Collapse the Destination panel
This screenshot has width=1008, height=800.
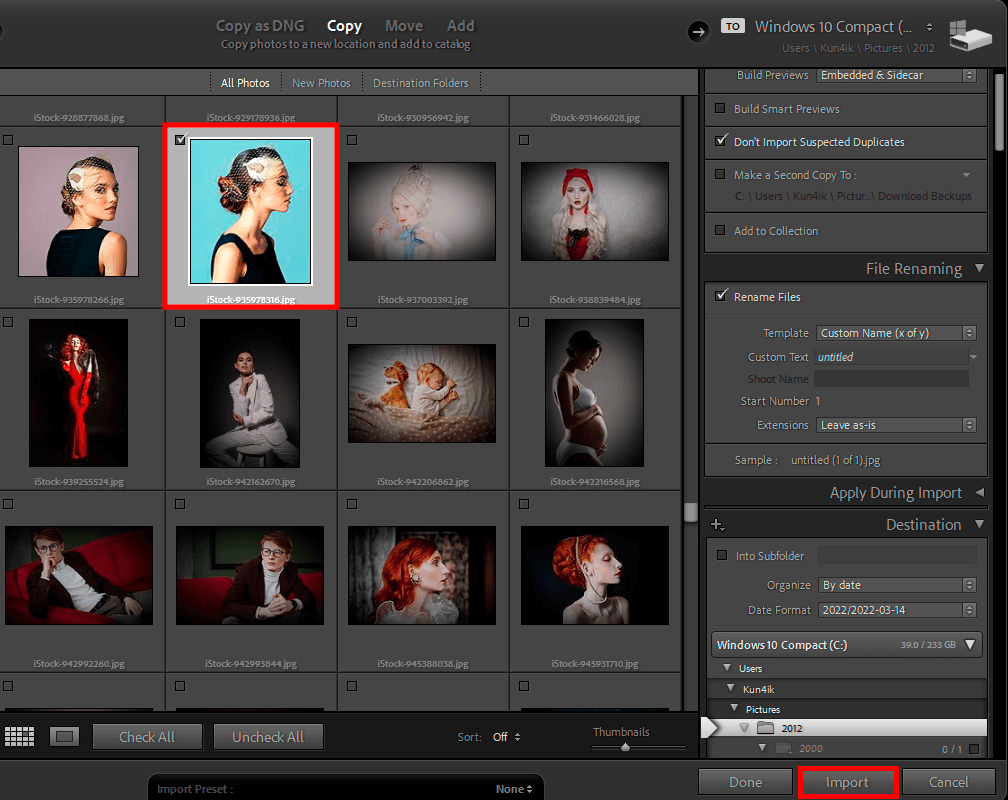979,524
